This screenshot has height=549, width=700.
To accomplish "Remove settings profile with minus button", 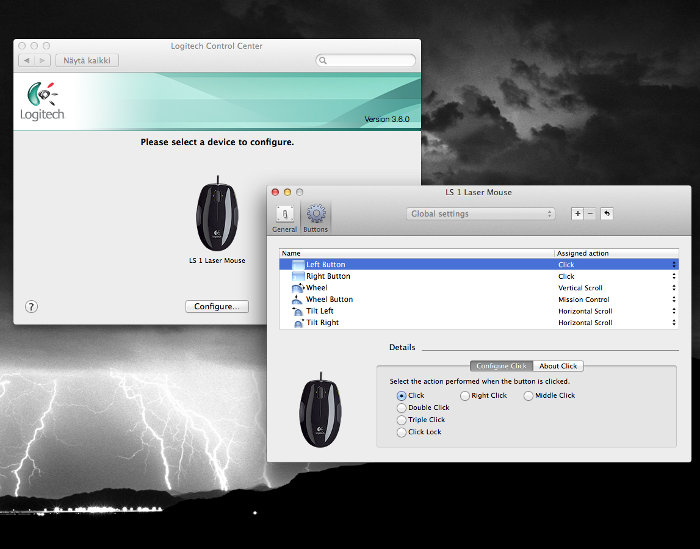I will tap(590, 214).
